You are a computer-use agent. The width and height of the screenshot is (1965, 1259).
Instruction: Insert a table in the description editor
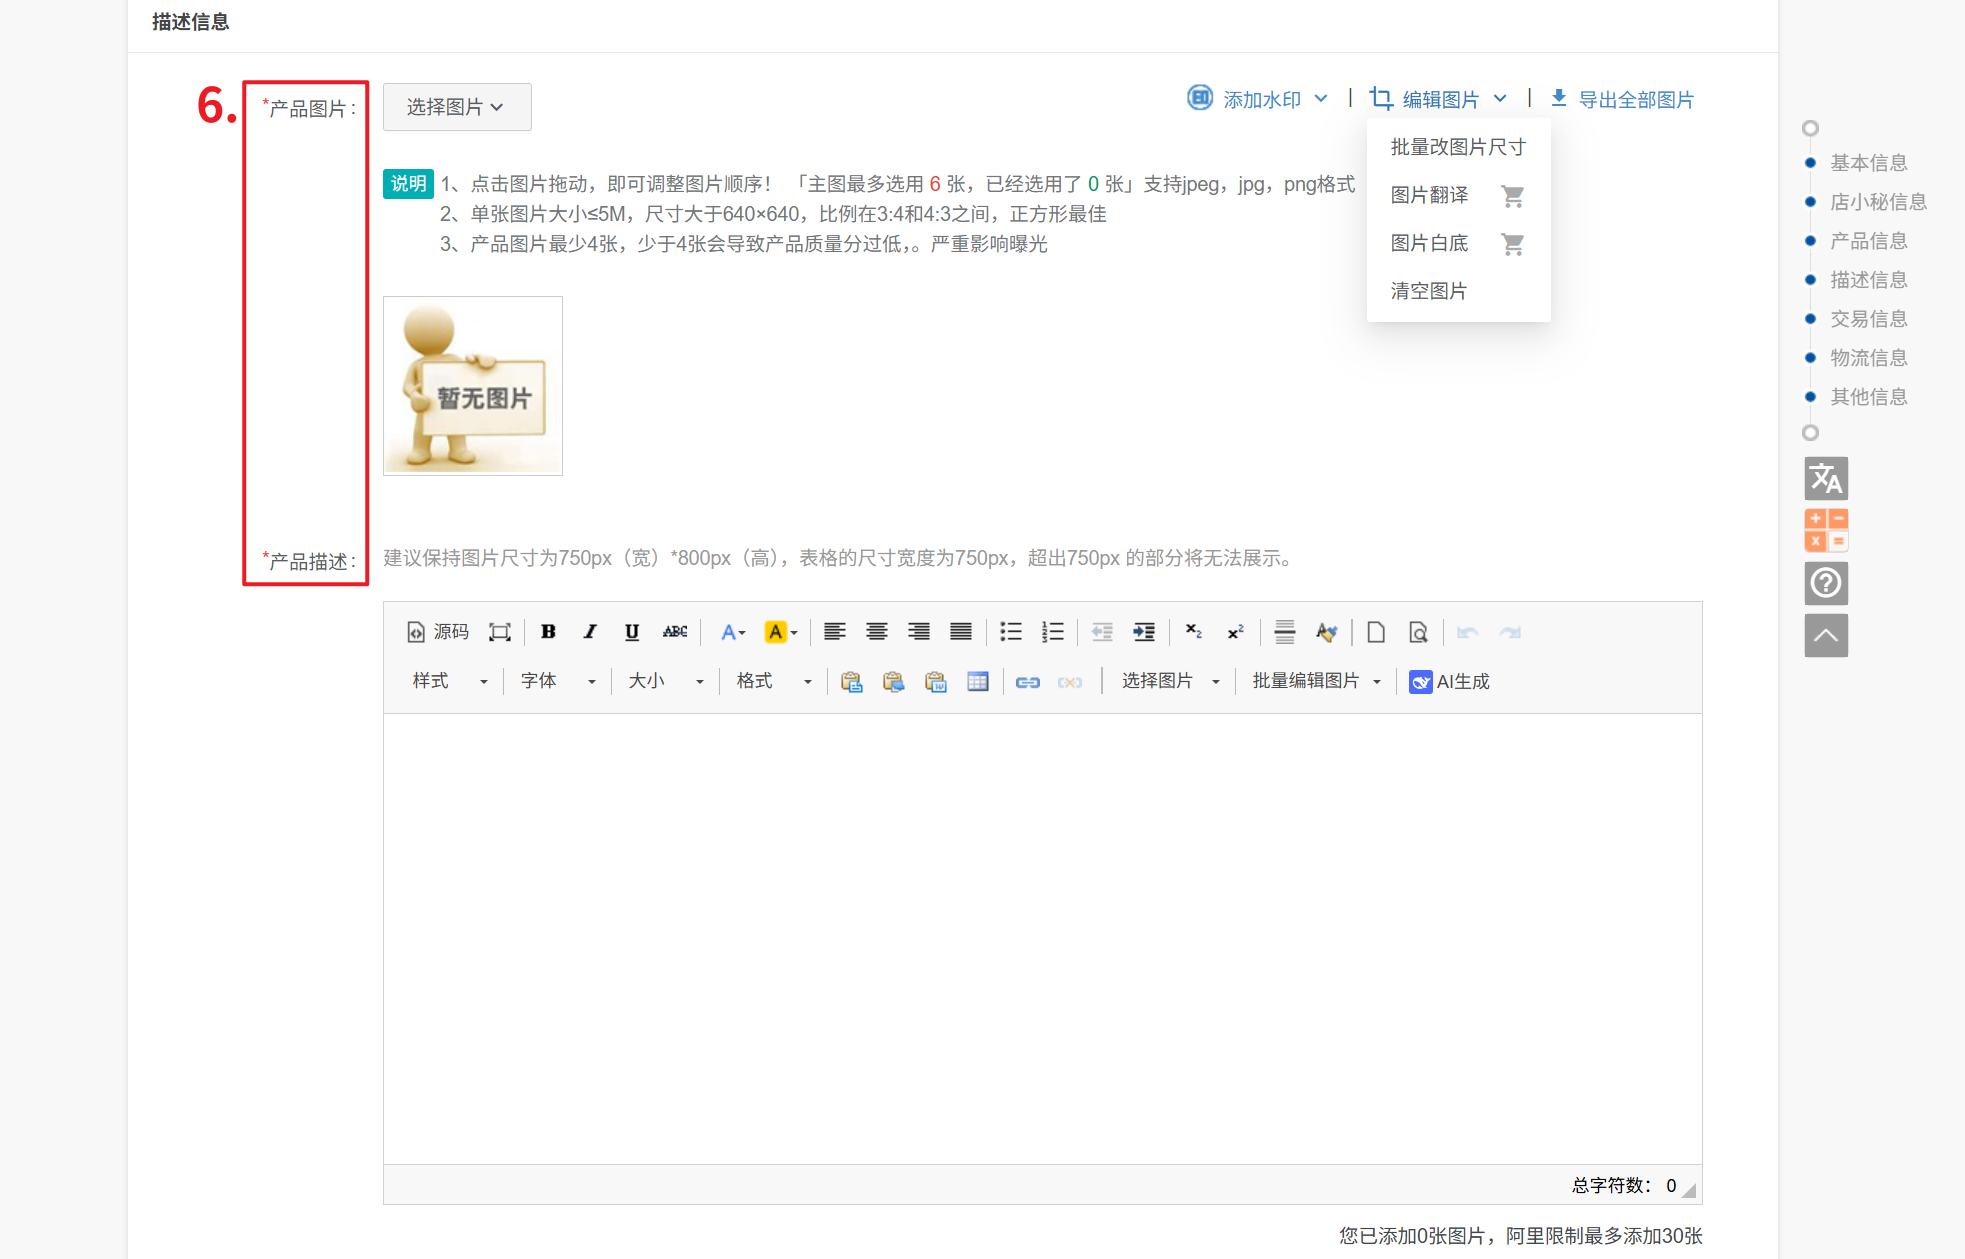977,682
